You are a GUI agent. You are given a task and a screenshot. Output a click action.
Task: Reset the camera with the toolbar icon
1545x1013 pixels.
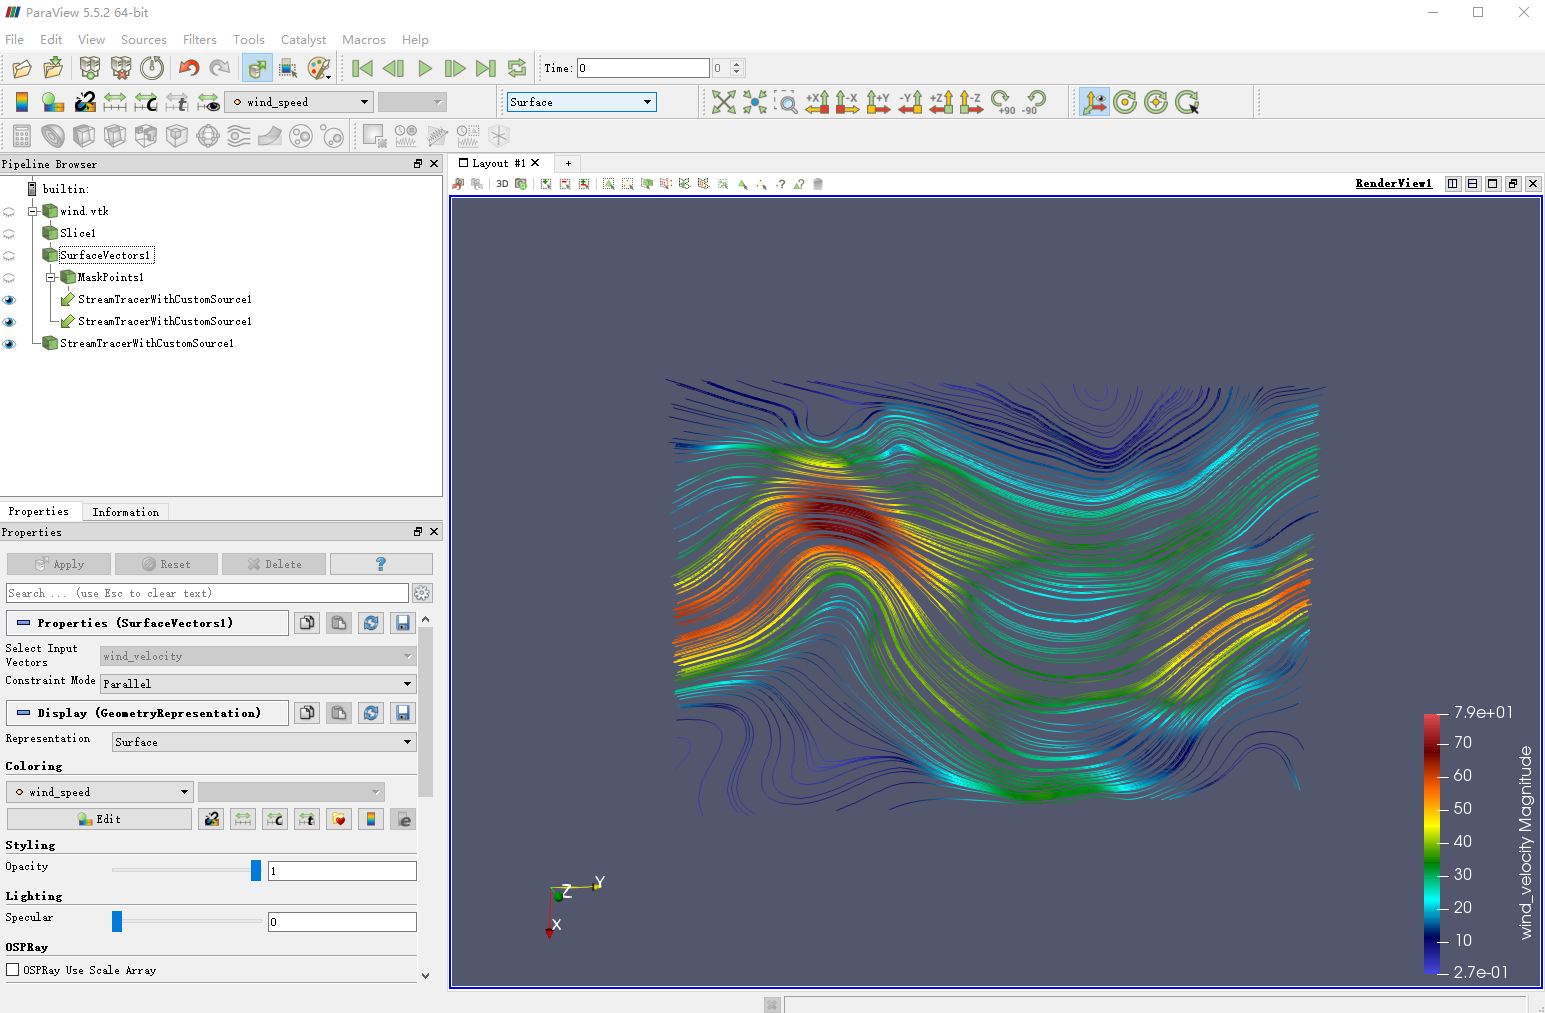(724, 102)
